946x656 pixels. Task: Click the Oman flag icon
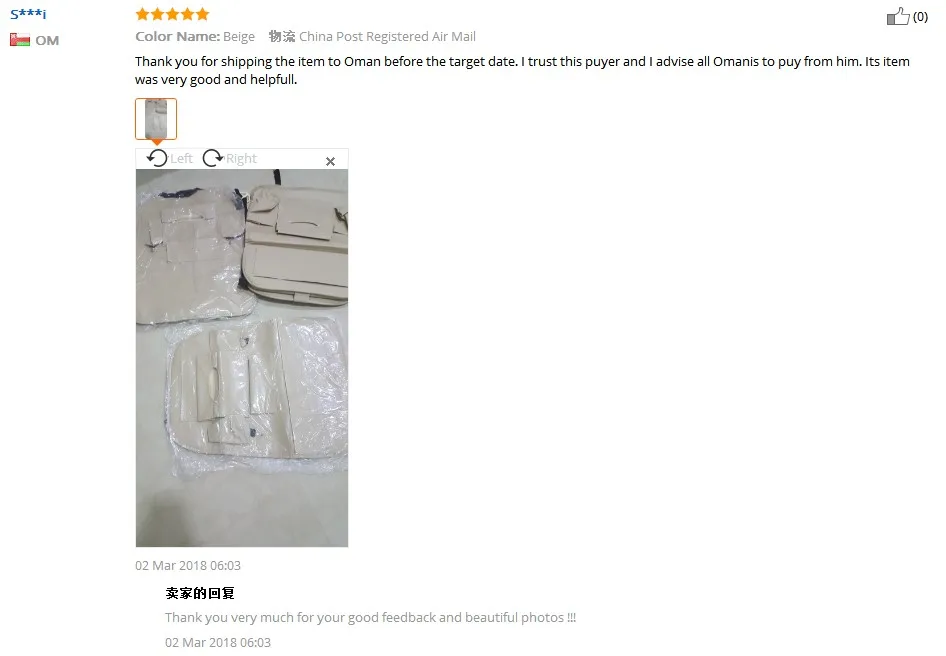[x=20, y=40]
